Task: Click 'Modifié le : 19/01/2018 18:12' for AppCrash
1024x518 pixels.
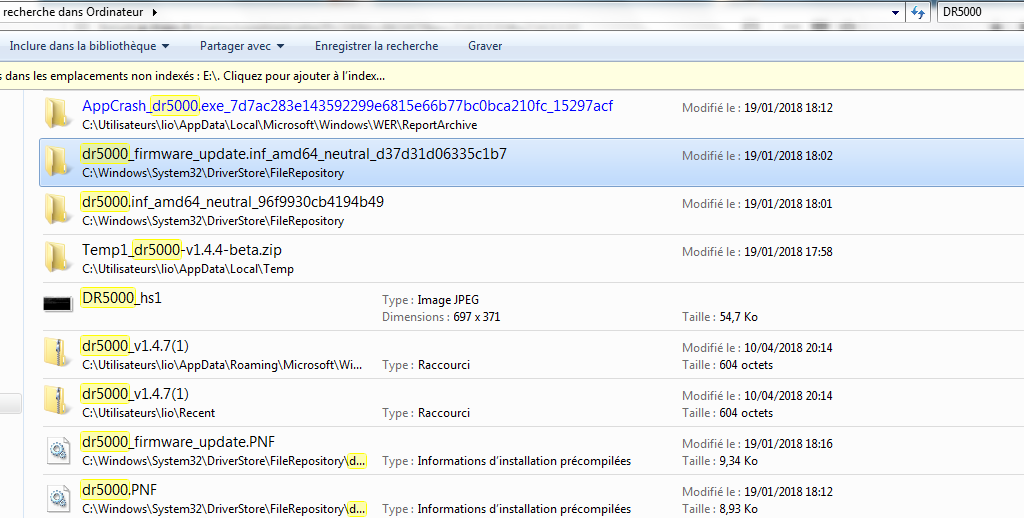Action: pos(758,108)
